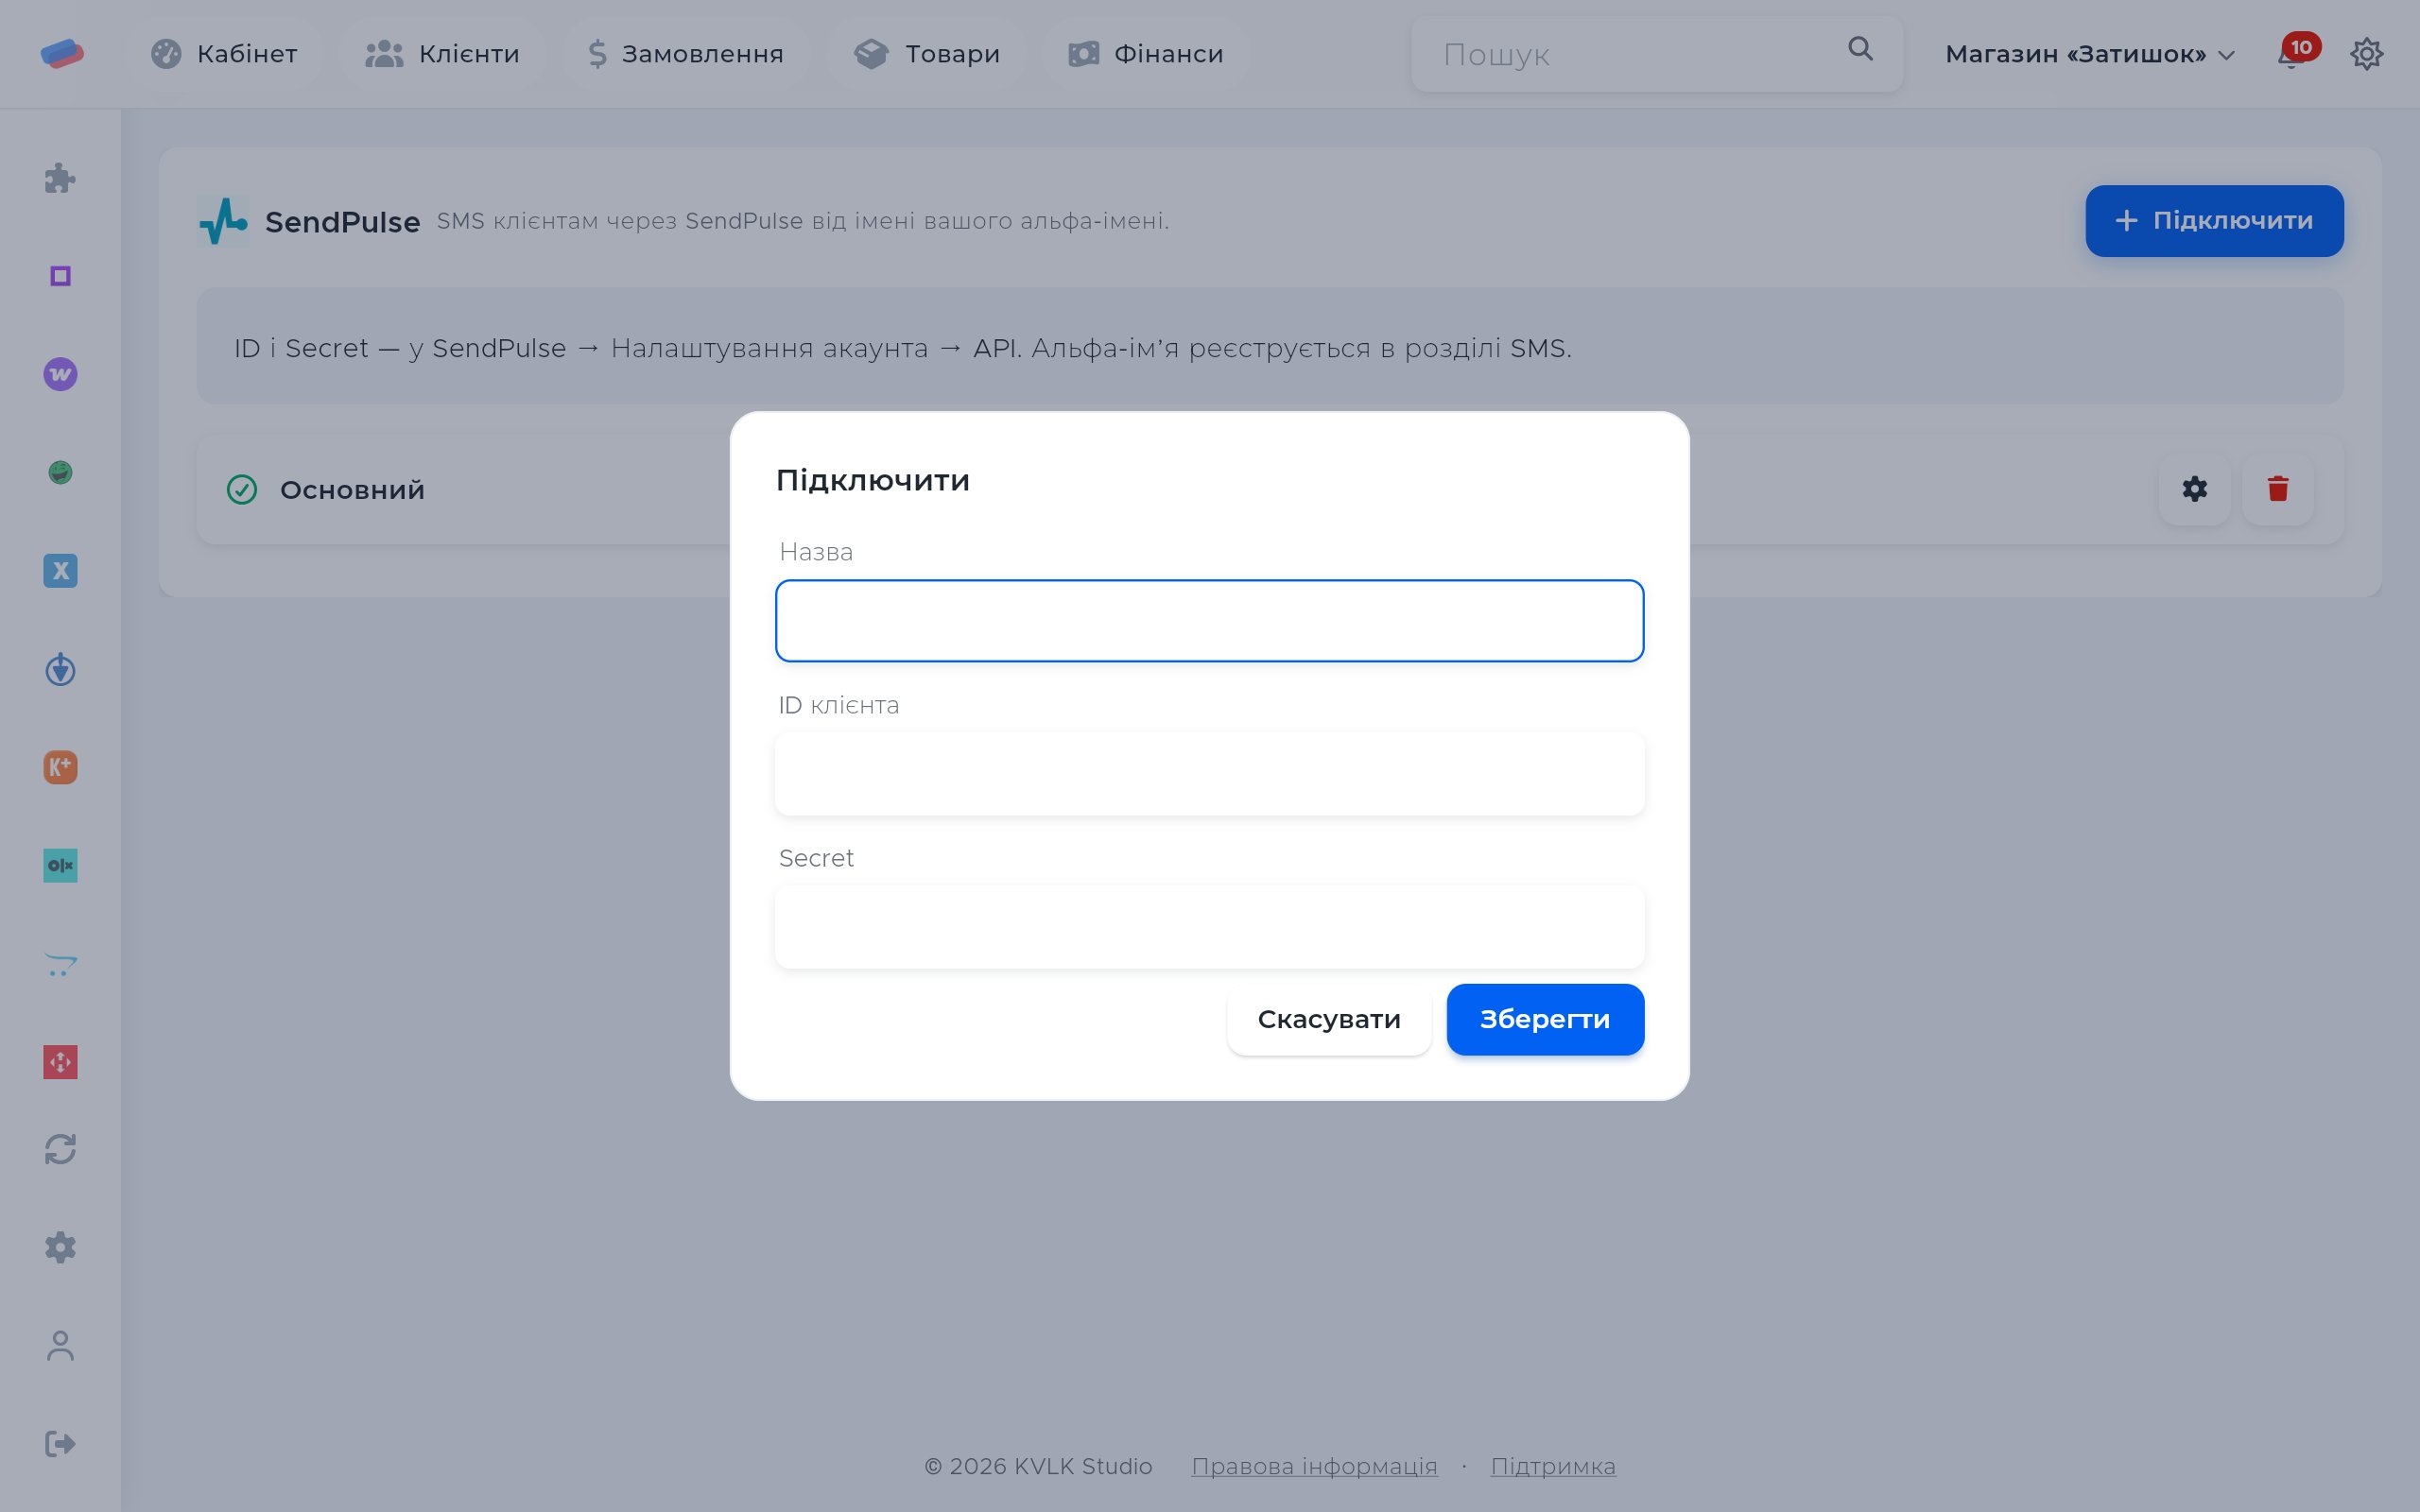Open the Фінанси menu
Image resolution: width=2420 pixels, height=1512 pixels.
pyautogui.click(x=1145, y=54)
